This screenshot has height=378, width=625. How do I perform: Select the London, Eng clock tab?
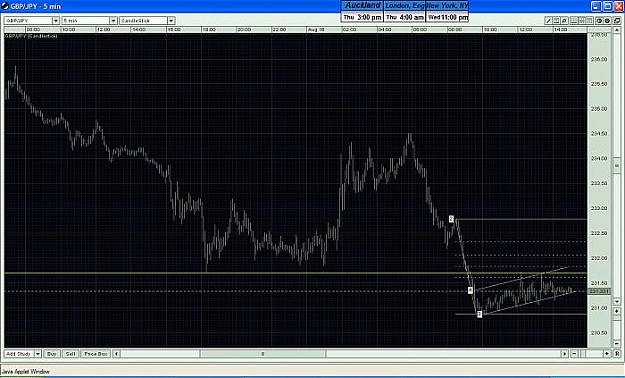(x=405, y=6)
